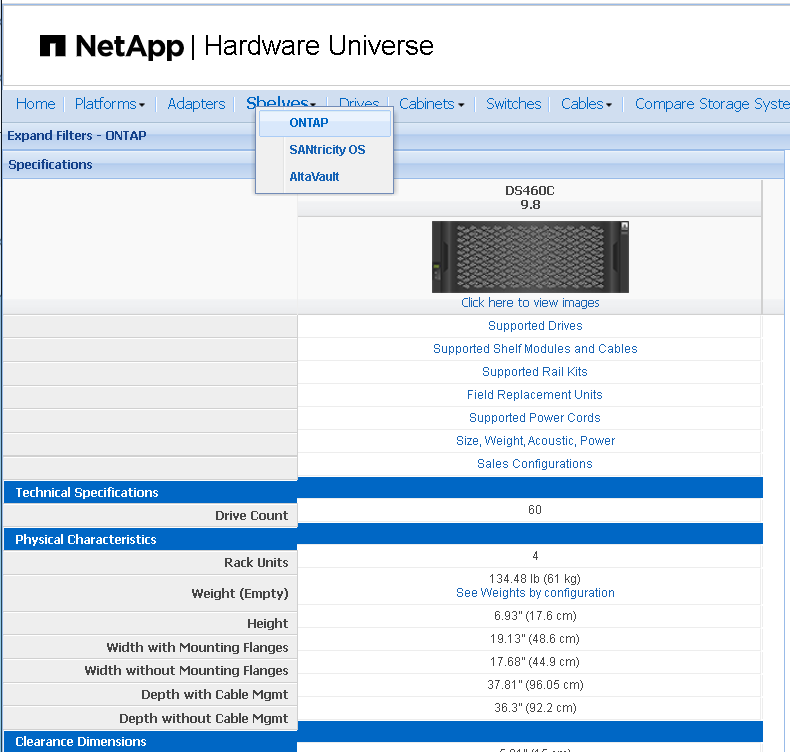Expand the Cabinets dropdown menu
The height and width of the screenshot is (752, 790).
[431, 104]
